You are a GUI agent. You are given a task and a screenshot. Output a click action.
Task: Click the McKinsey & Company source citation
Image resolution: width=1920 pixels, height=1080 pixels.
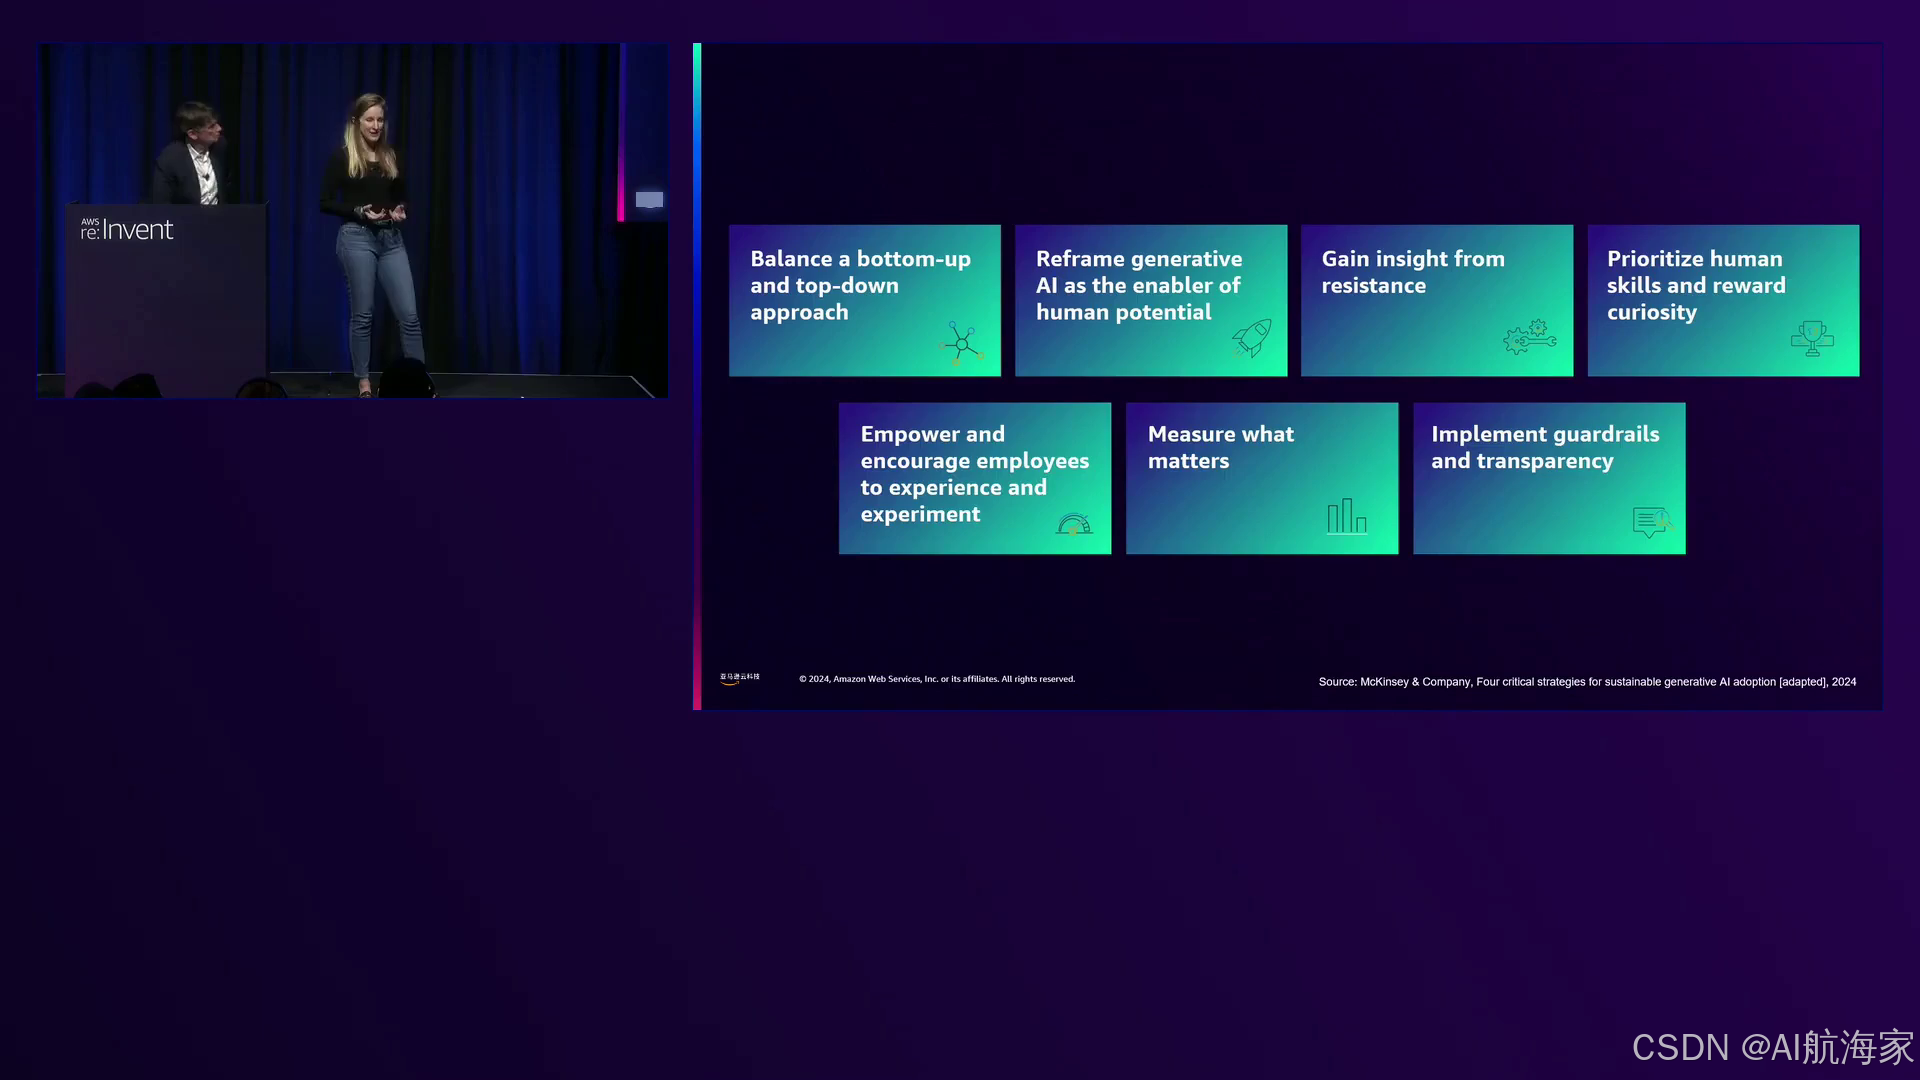click(x=1586, y=682)
